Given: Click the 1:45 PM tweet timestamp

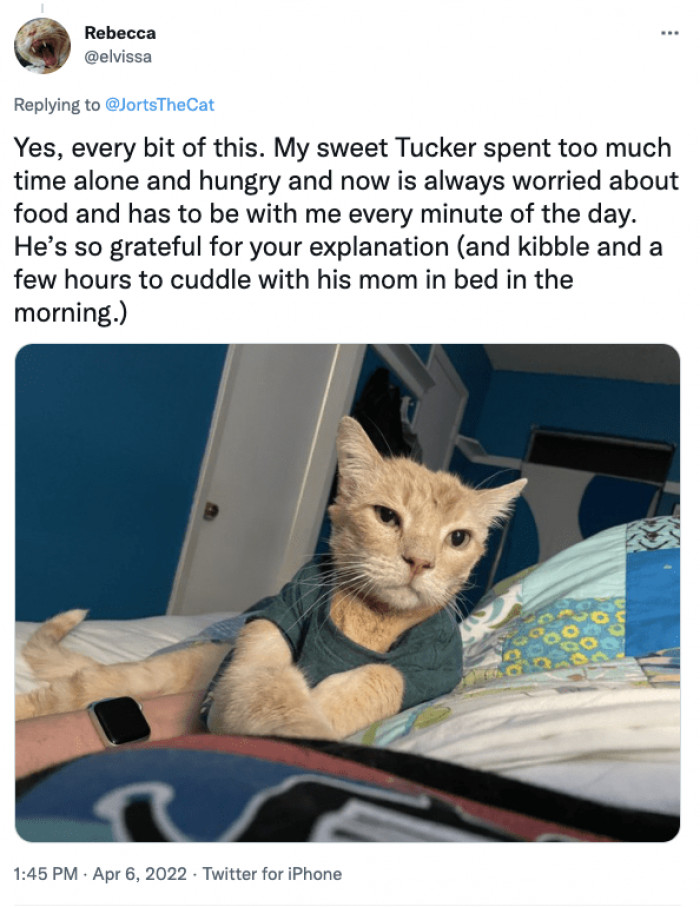Looking at the screenshot, I should [46, 873].
